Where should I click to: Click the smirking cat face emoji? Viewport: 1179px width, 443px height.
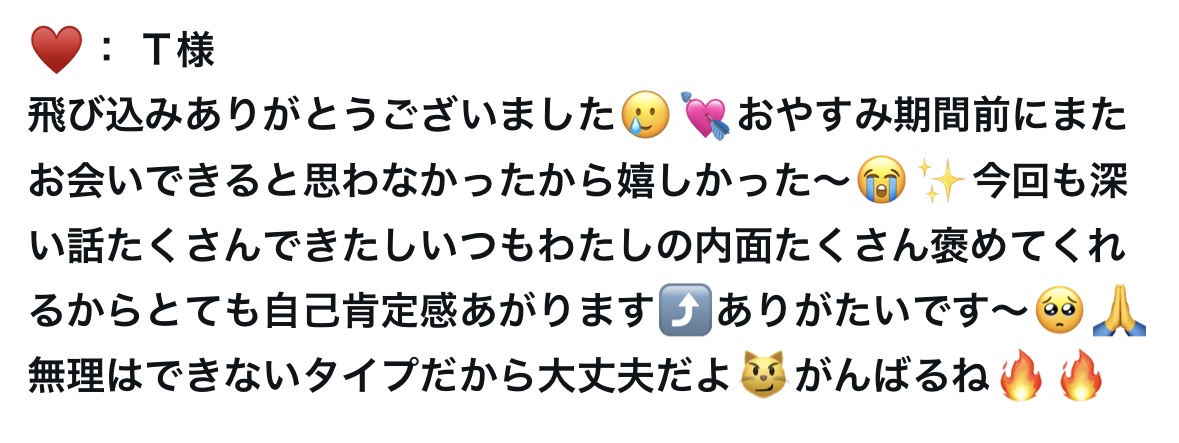coord(762,375)
